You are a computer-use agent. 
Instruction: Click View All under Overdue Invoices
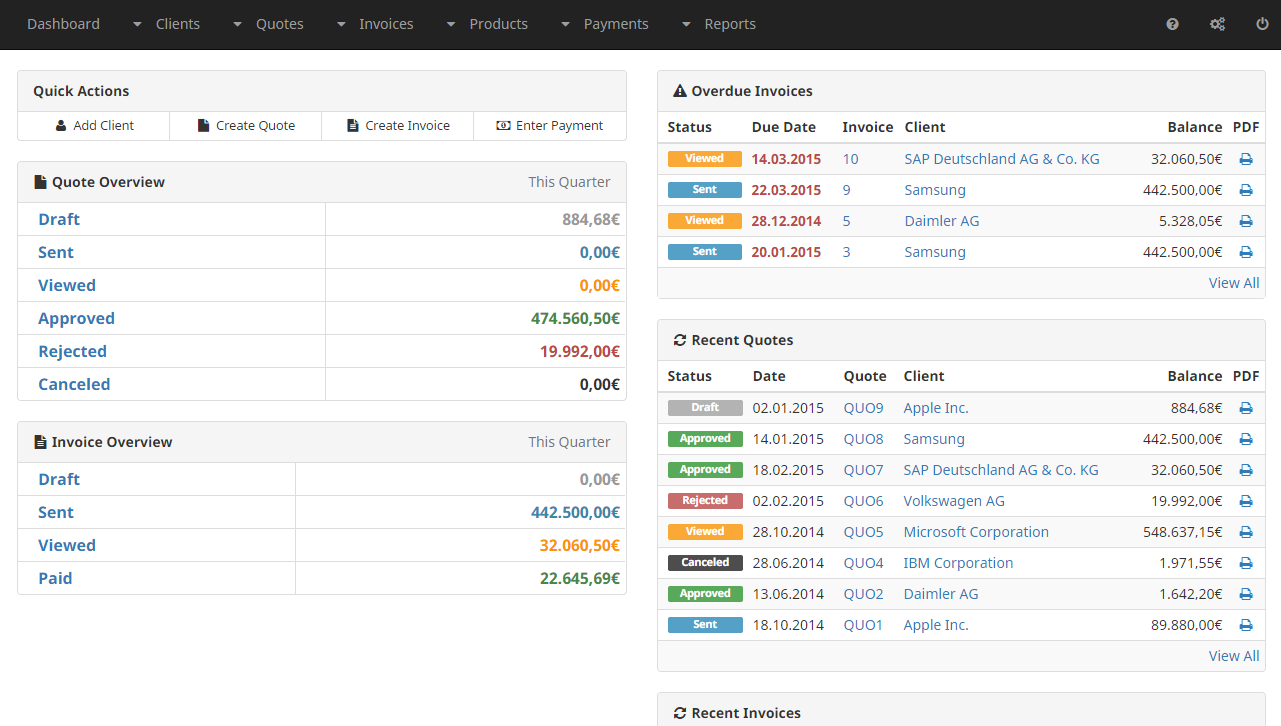(x=1234, y=283)
